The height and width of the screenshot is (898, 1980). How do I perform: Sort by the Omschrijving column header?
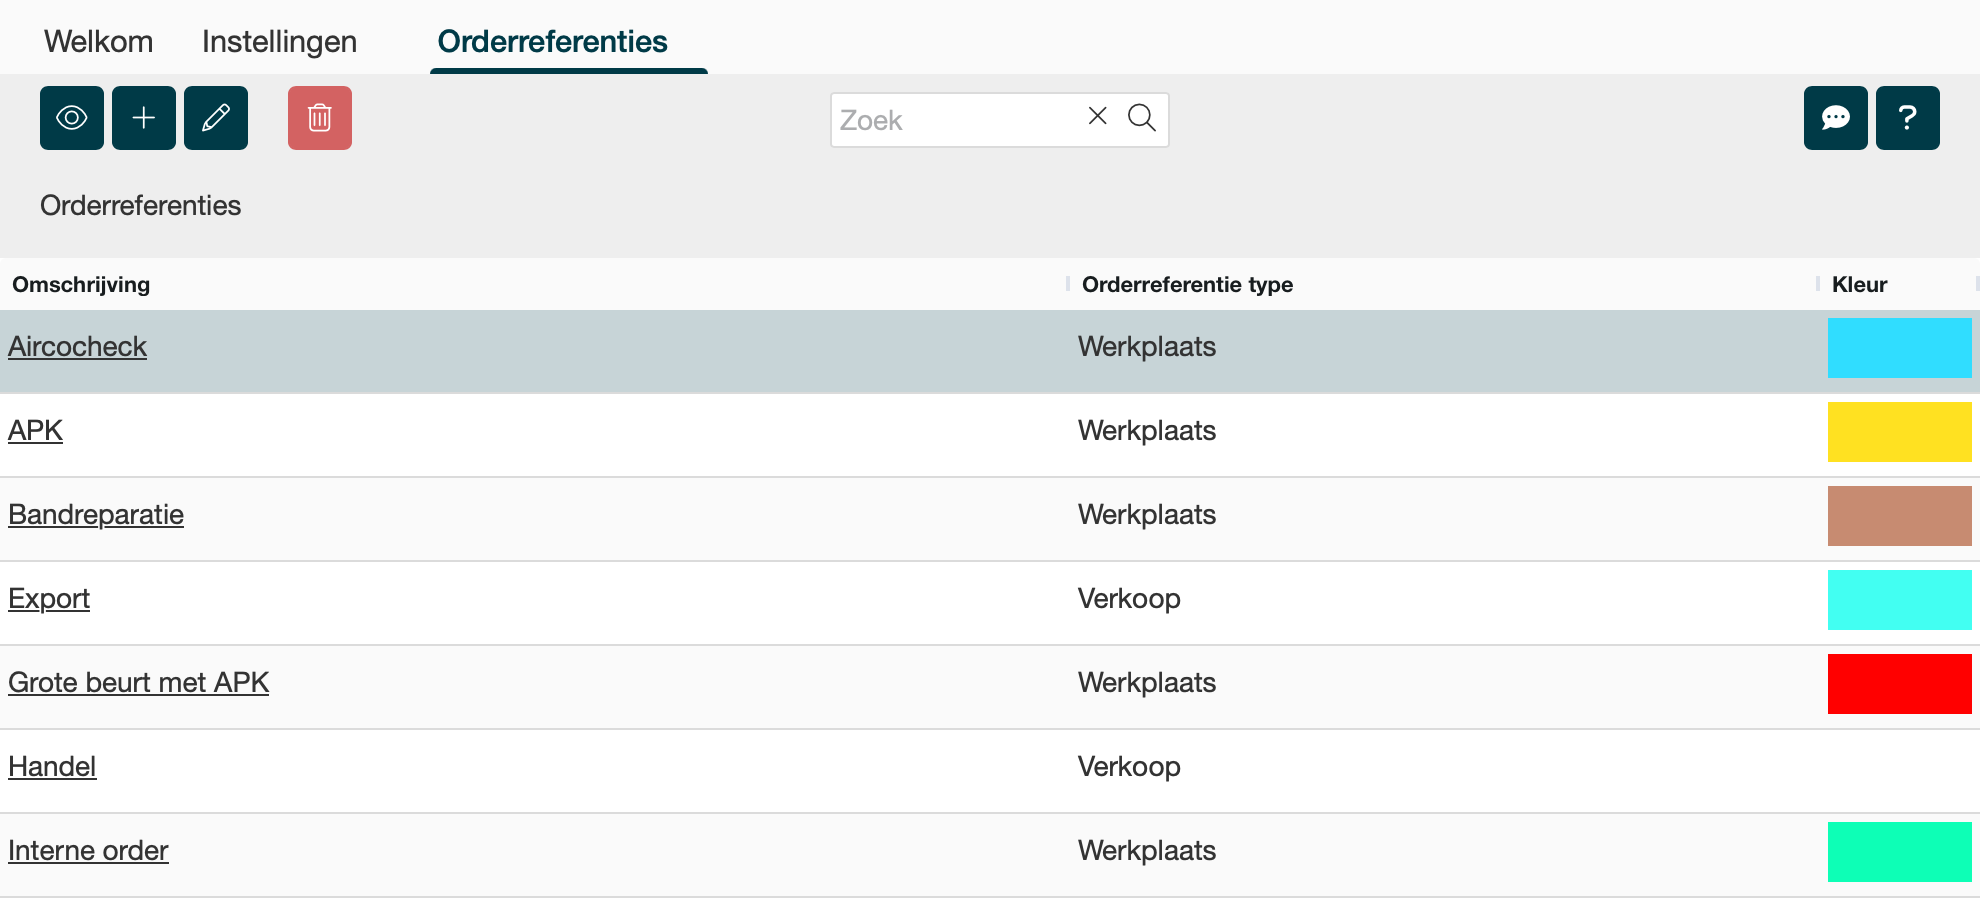[x=81, y=284]
